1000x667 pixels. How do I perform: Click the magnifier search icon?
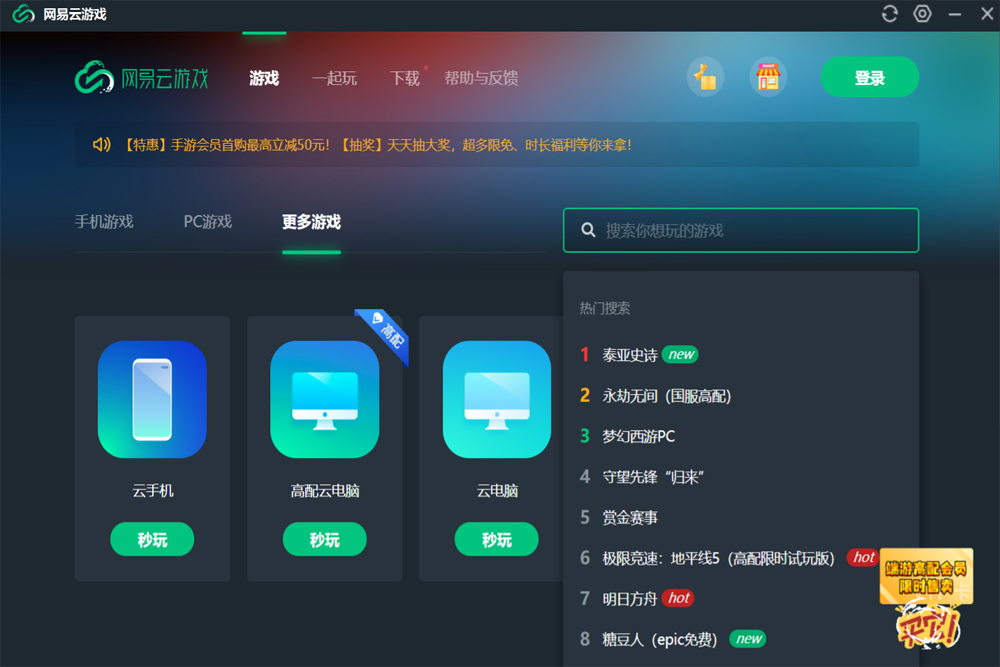click(x=587, y=230)
